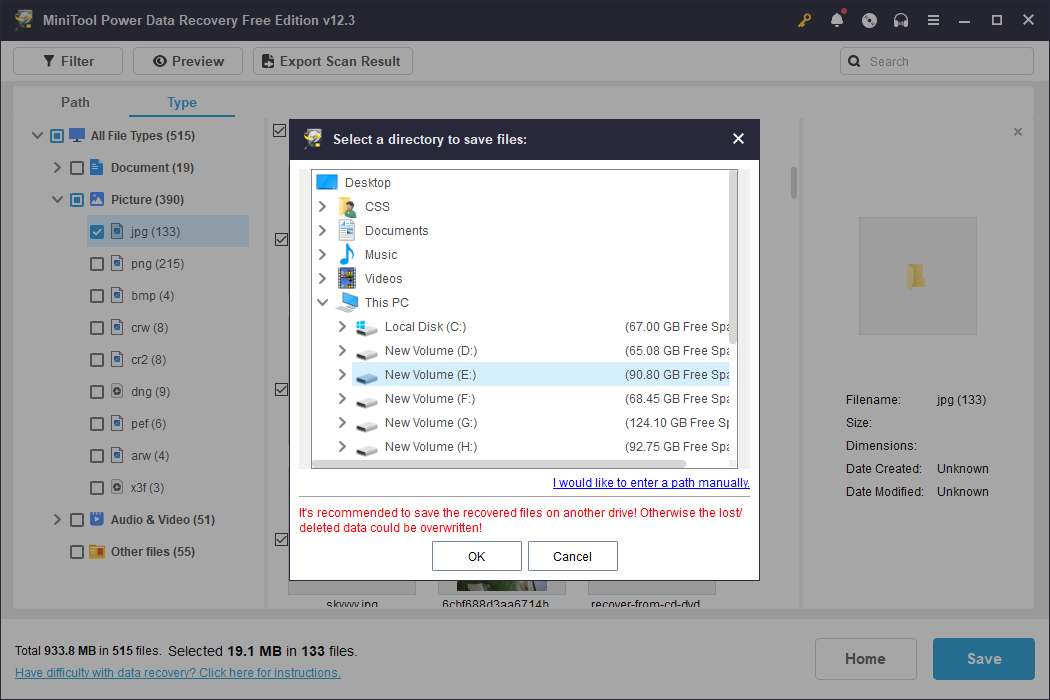Check the Document (19) checkbox
1050x700 pixels.
77,168
